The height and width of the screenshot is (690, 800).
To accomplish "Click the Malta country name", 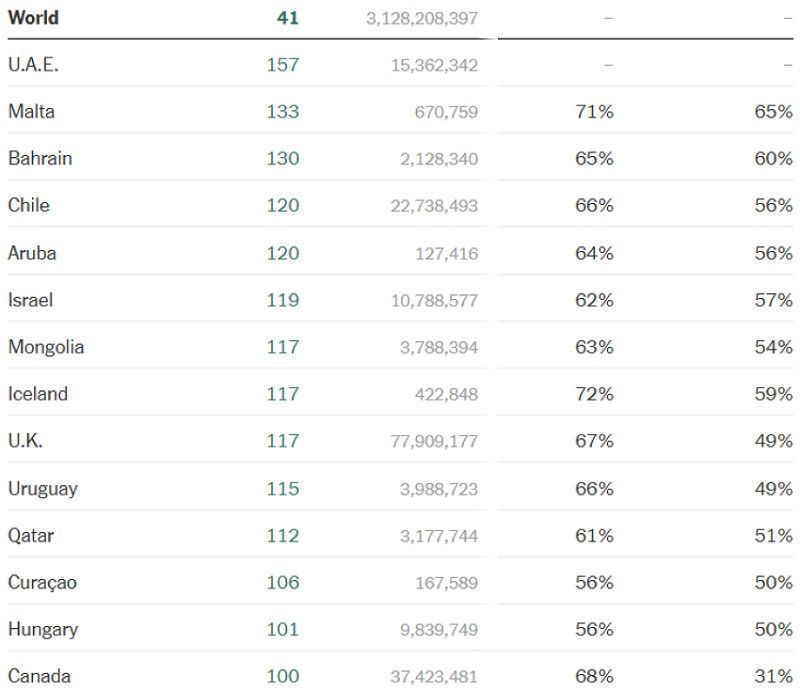I will [32, 112].
